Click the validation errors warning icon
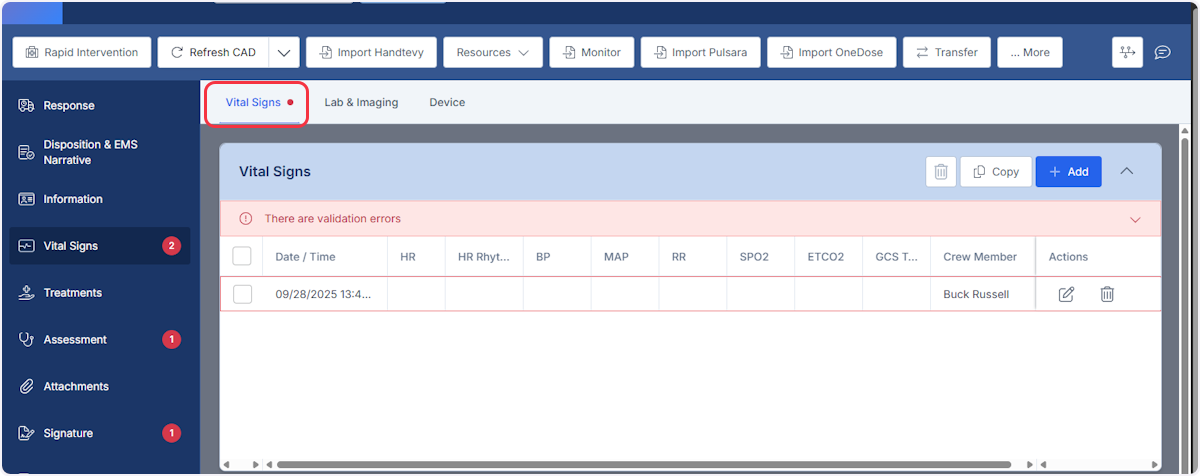Screen dimensions: 1200x476 [x=246, y=219]
